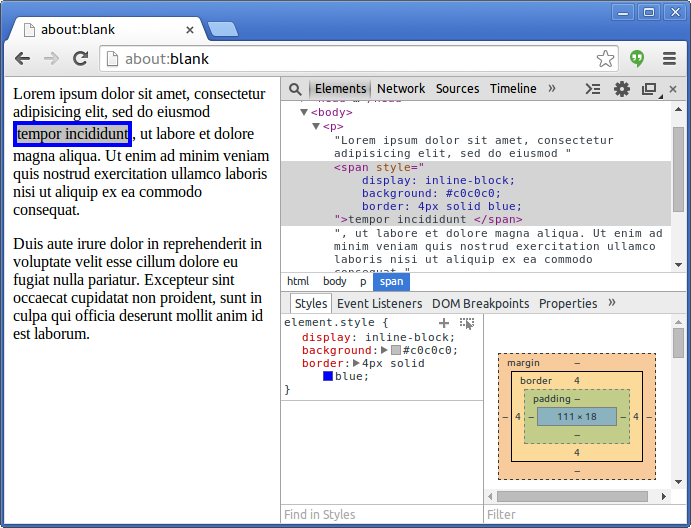Click the address bar showing about:blank

pyautogui.click(x=358, y=59)
